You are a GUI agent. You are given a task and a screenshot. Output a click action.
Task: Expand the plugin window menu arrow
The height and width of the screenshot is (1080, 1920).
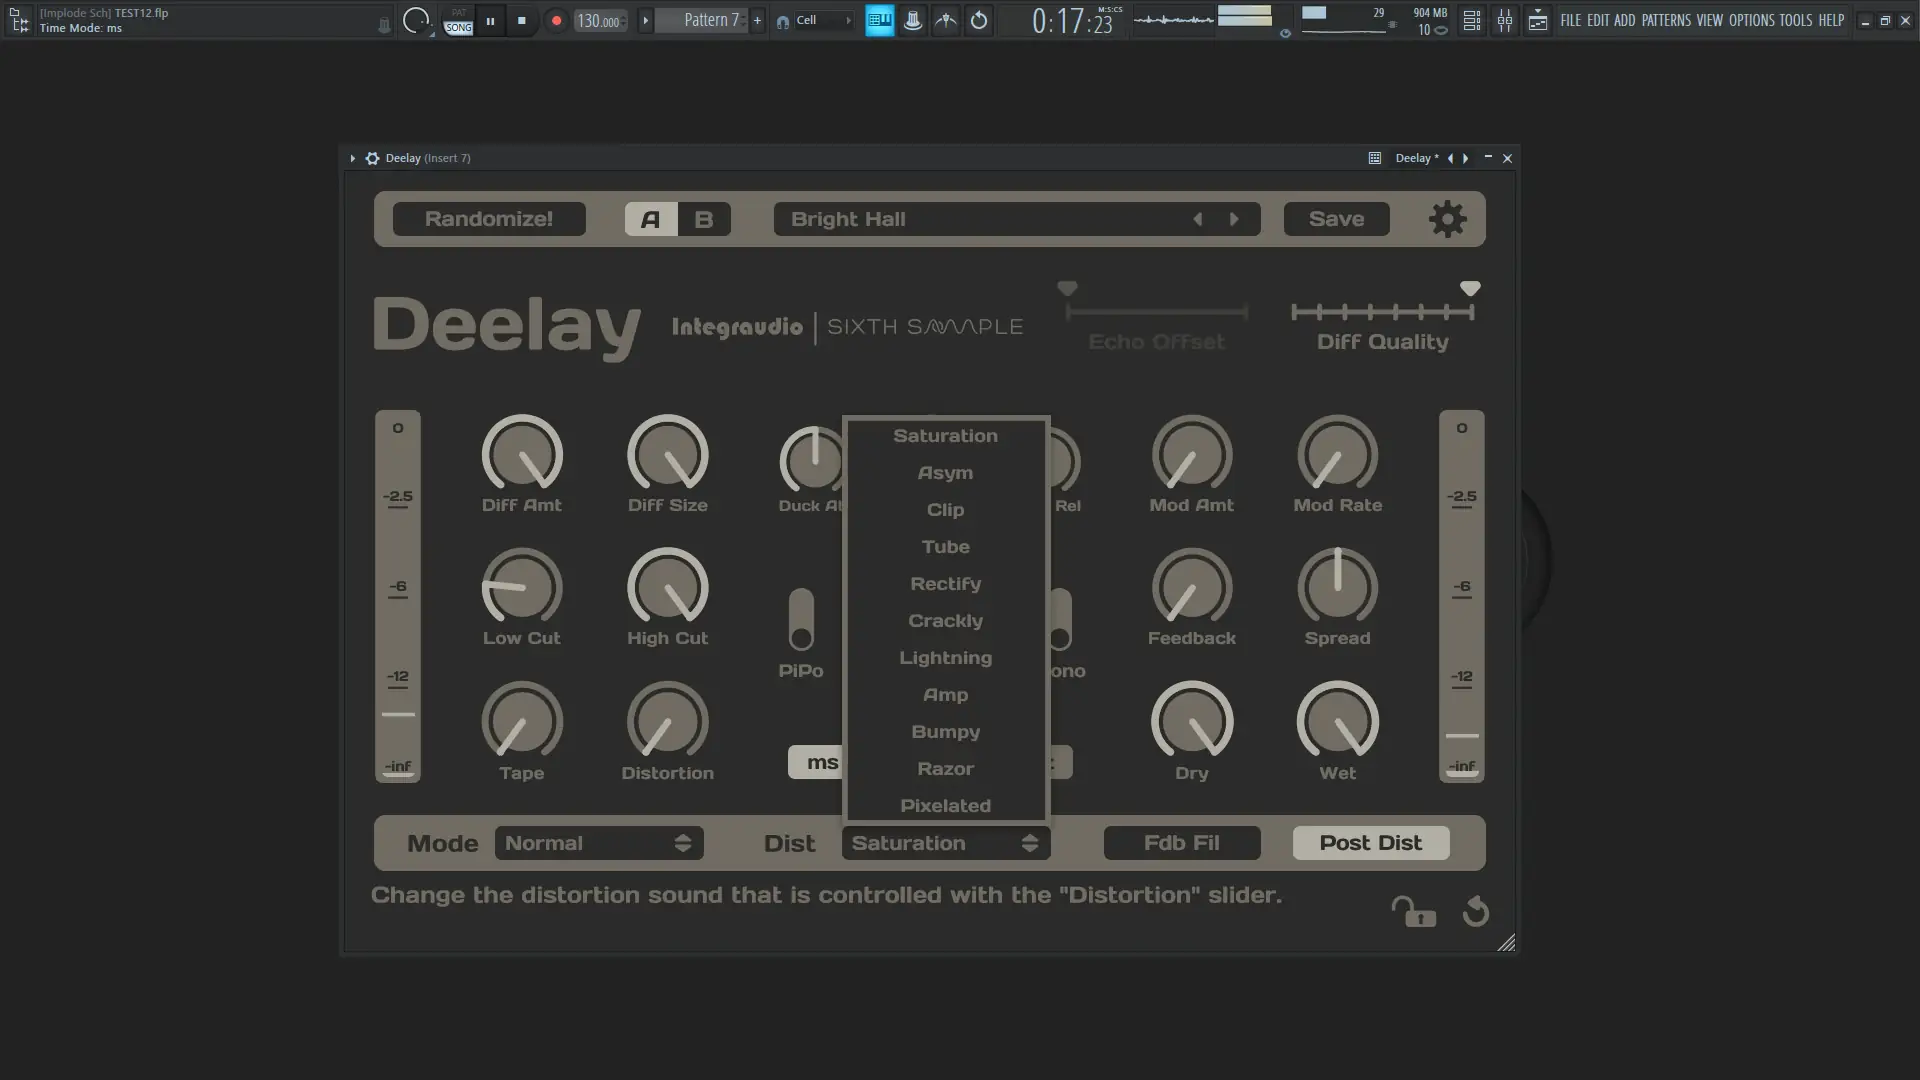tap(352, 158)
